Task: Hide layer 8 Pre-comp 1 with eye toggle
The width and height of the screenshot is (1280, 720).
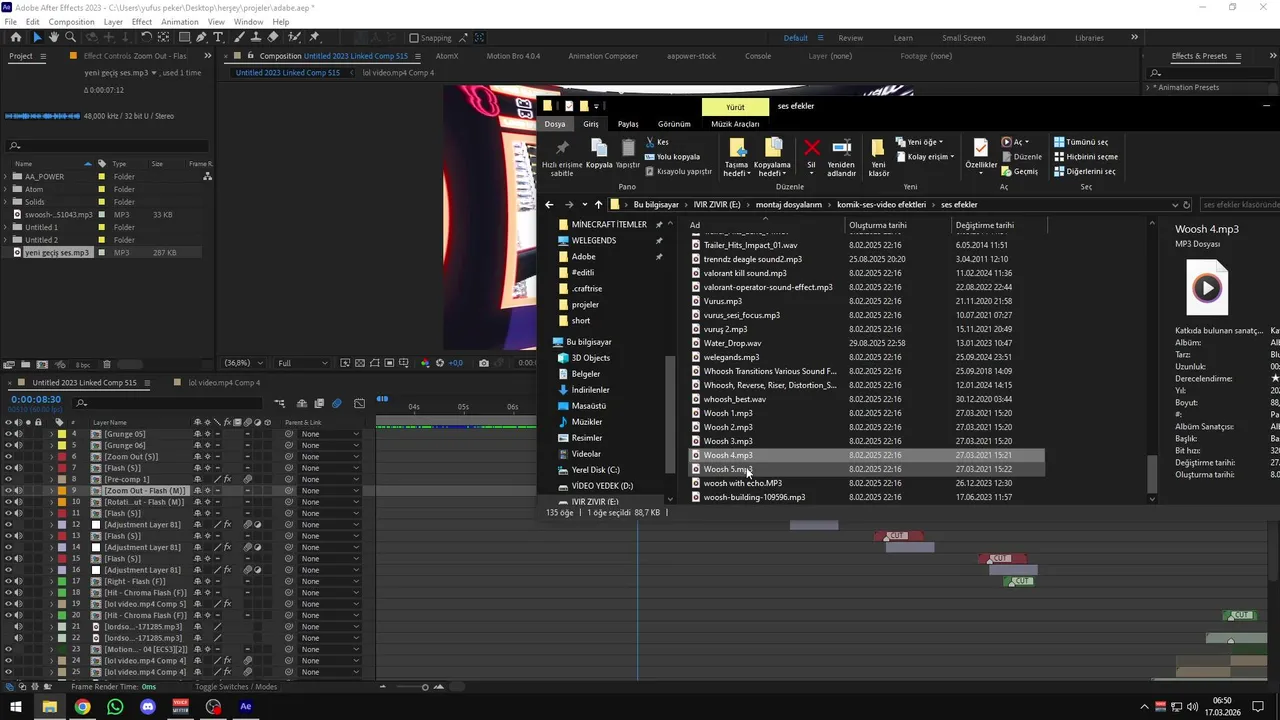Action: tap(8, 479)
